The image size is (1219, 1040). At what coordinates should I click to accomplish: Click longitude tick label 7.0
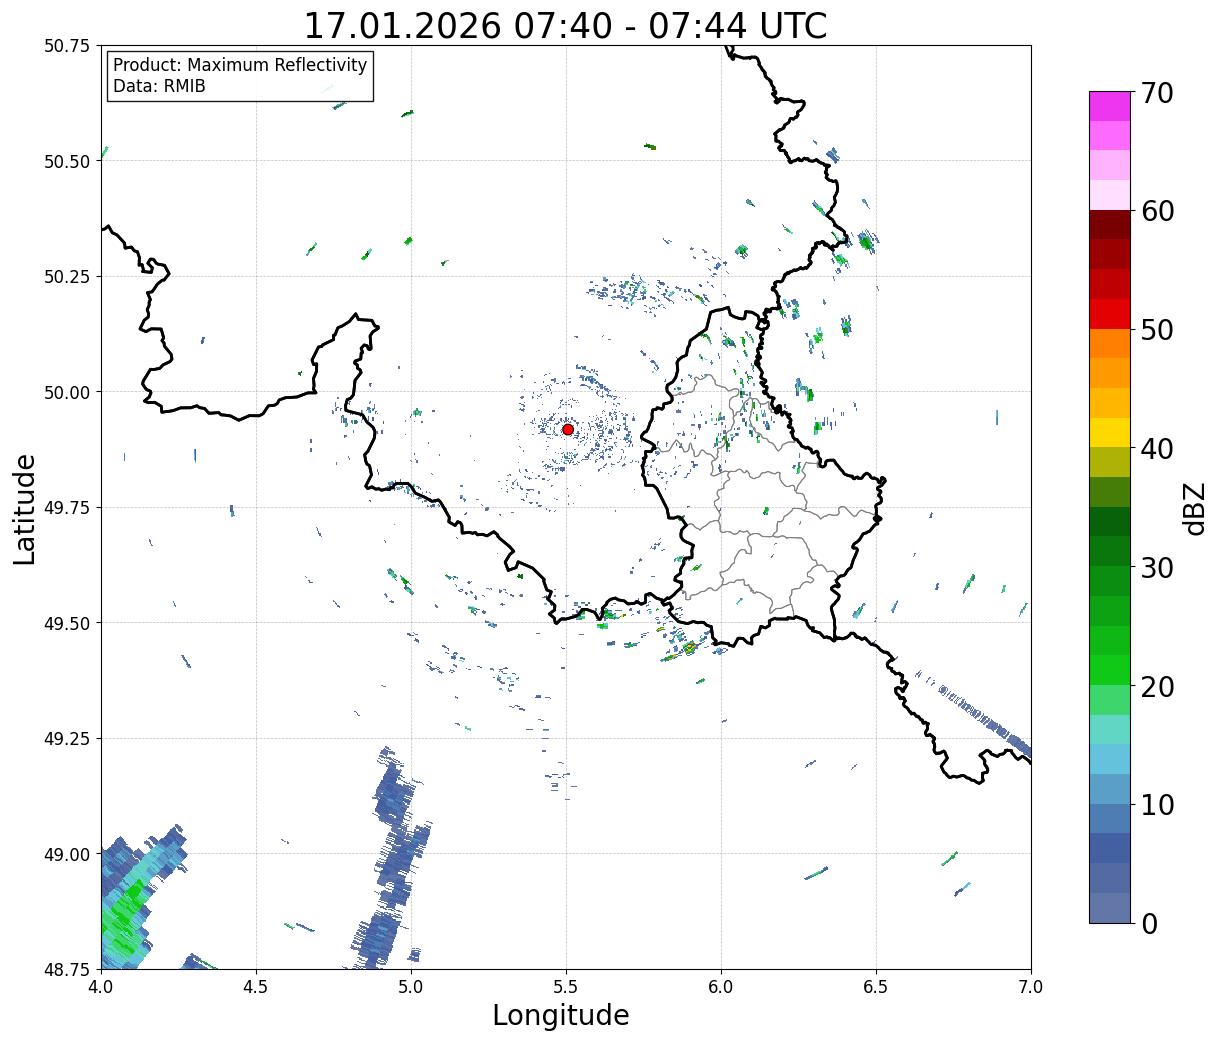tap(1031, 987)
